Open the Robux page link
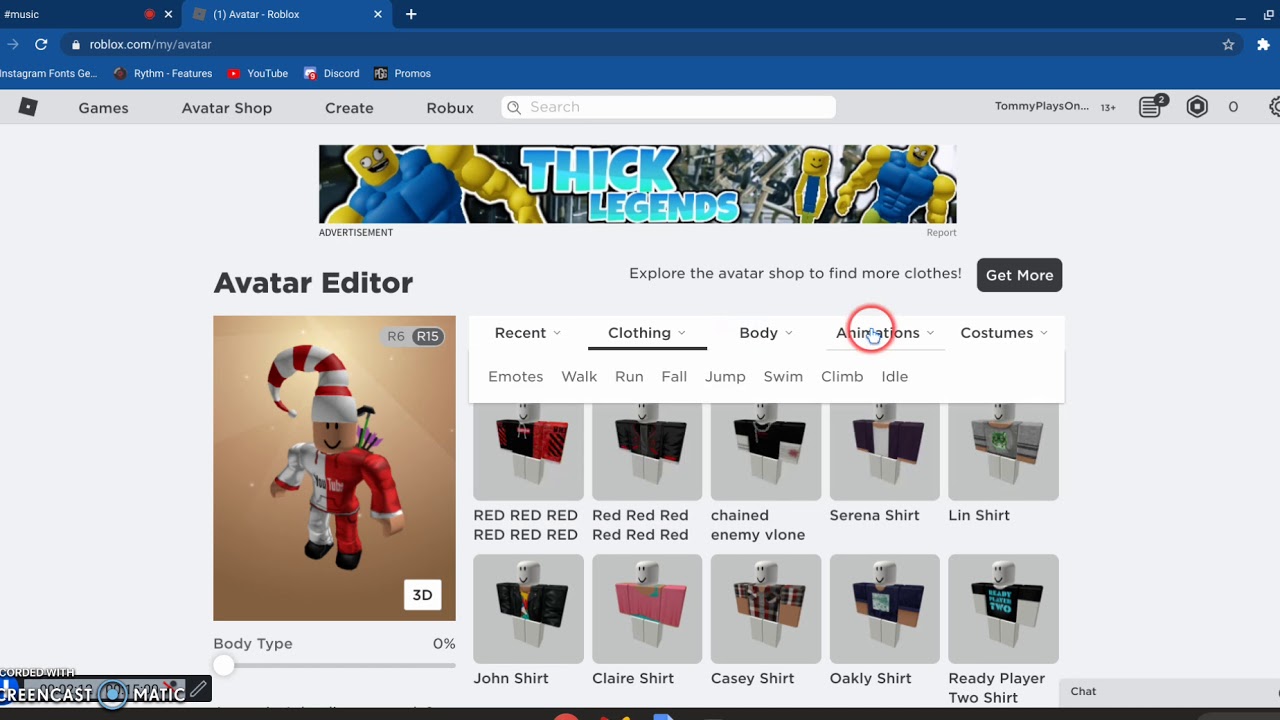Viewport: 1280px width, 720px height. [450, 108]
